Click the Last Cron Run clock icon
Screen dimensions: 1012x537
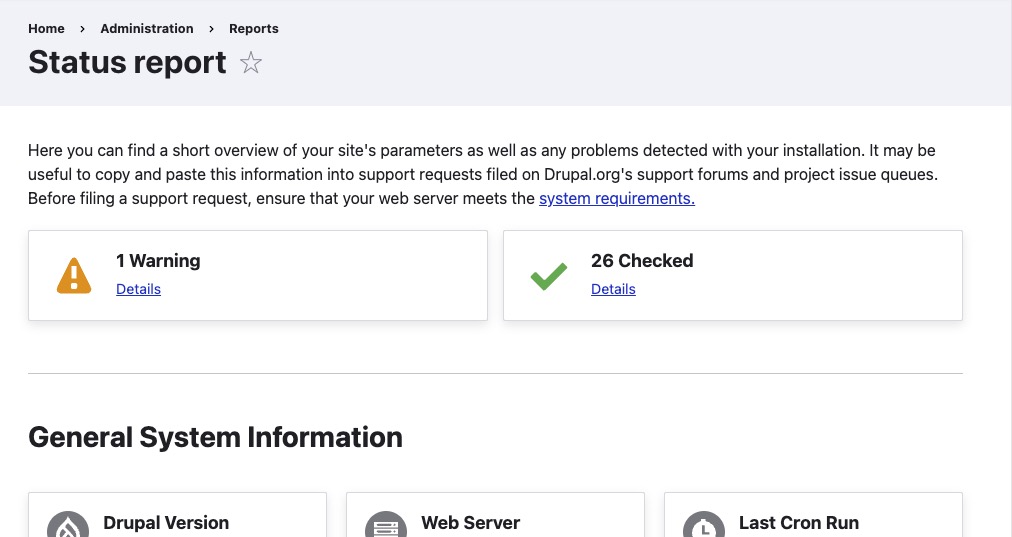(704, 524)
